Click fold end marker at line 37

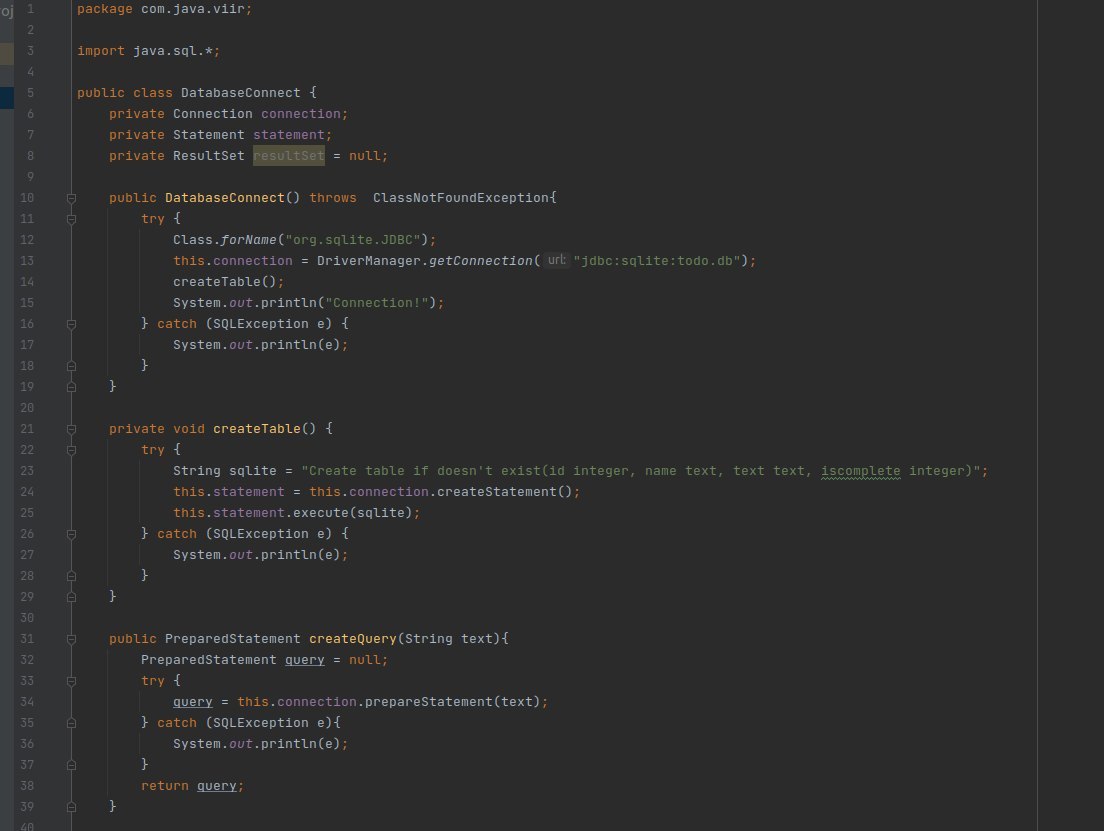[x=71, y=765]
